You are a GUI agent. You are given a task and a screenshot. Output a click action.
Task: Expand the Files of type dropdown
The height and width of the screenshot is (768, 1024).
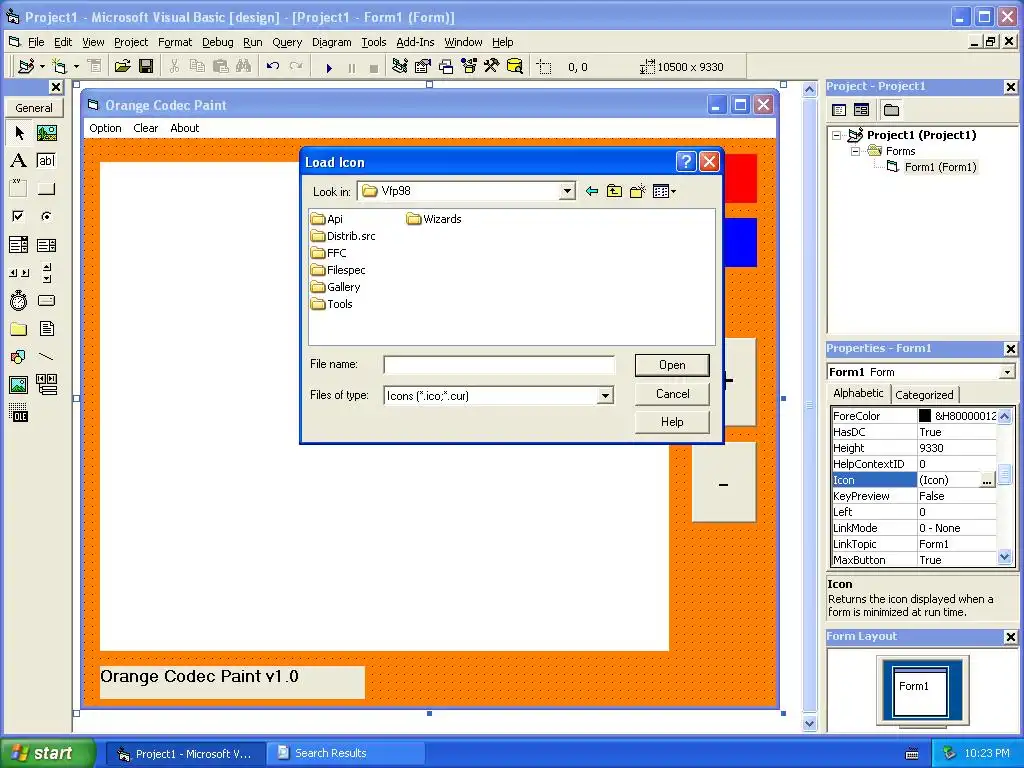click(605, 396)
